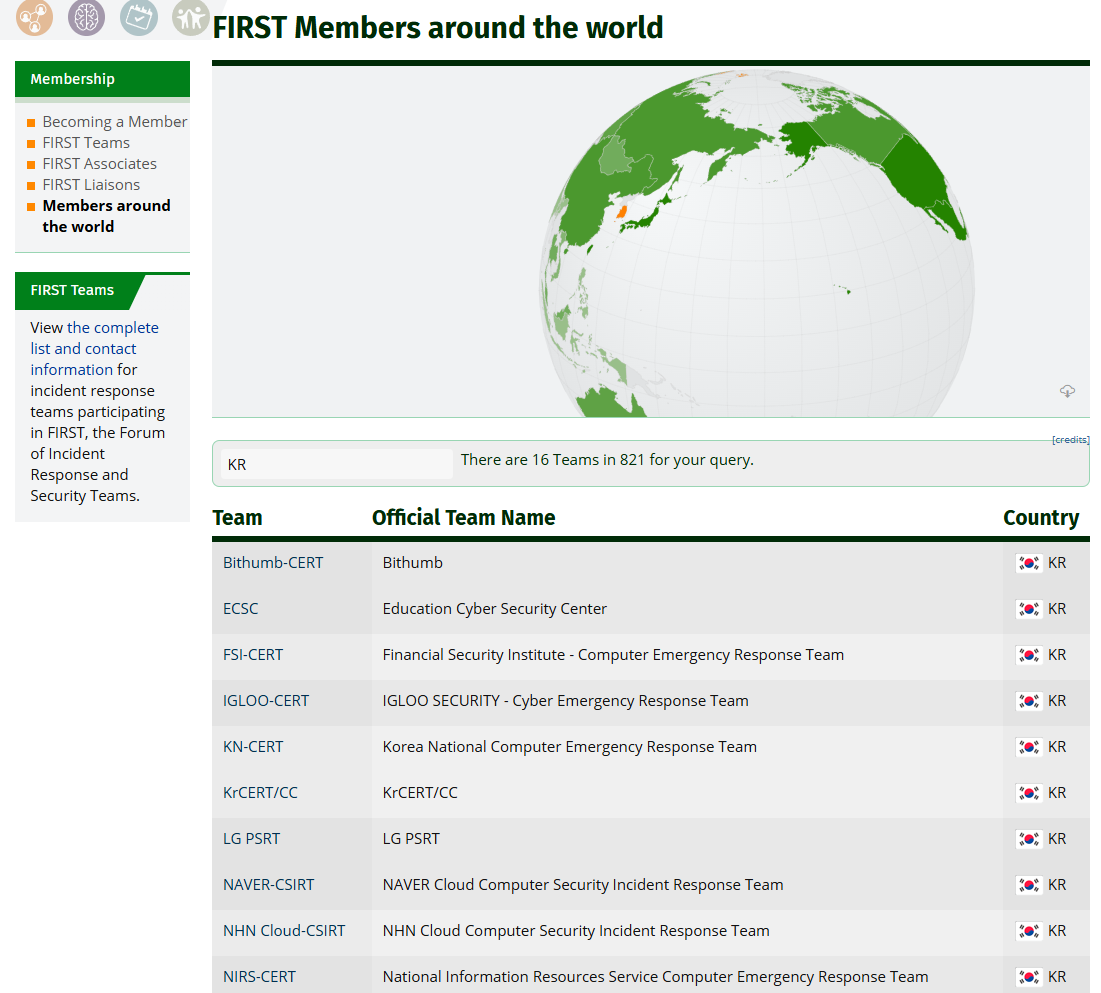Click the purple brain icon
Image resolution: width=1101 pixels, height=993 pixels.
[x=86, y=17]
